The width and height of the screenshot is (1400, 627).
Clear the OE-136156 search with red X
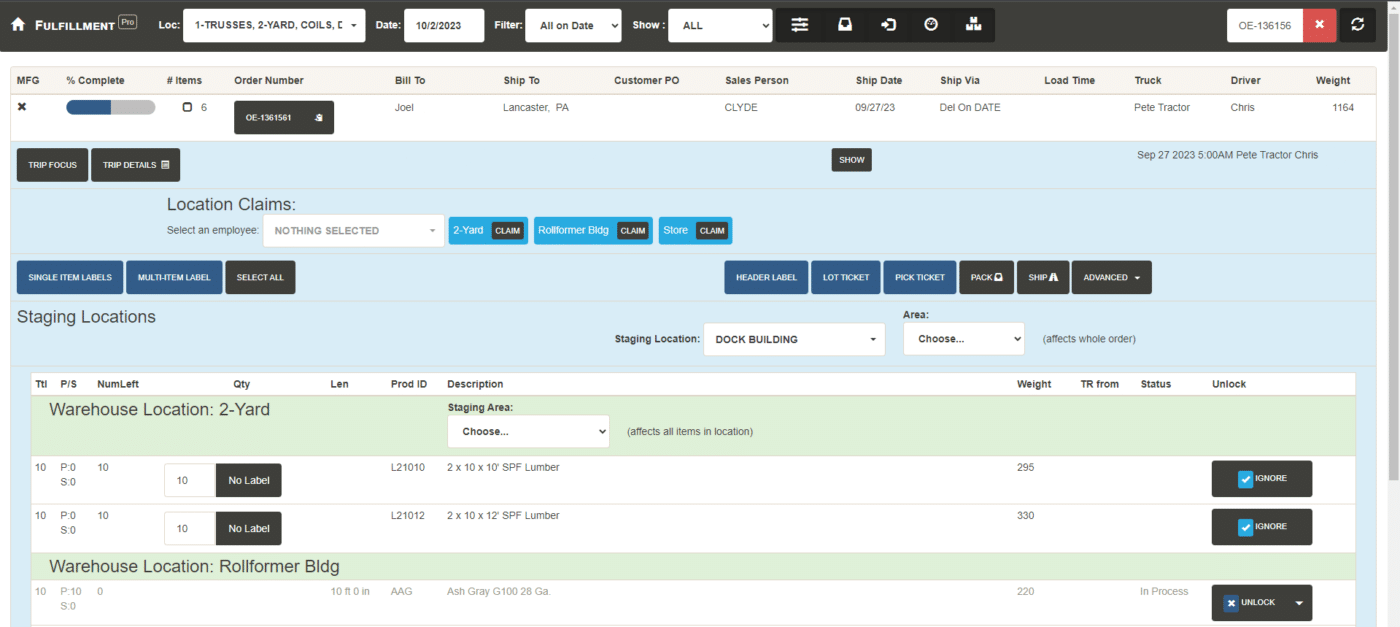click(1319, 25)
